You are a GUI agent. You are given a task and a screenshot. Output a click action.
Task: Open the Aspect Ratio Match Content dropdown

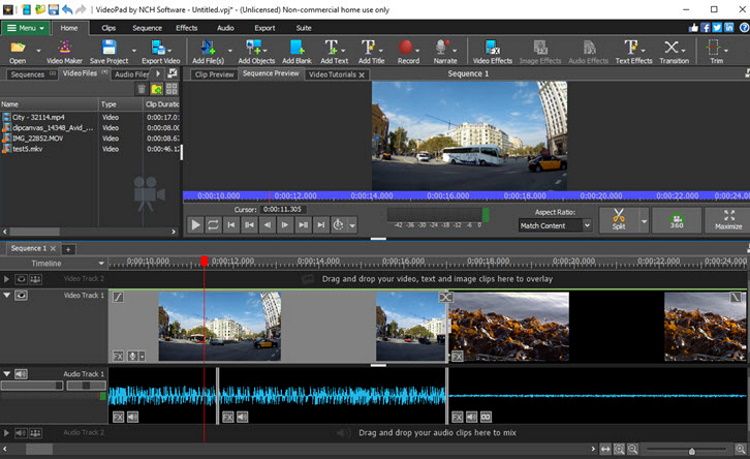point(555,225)
